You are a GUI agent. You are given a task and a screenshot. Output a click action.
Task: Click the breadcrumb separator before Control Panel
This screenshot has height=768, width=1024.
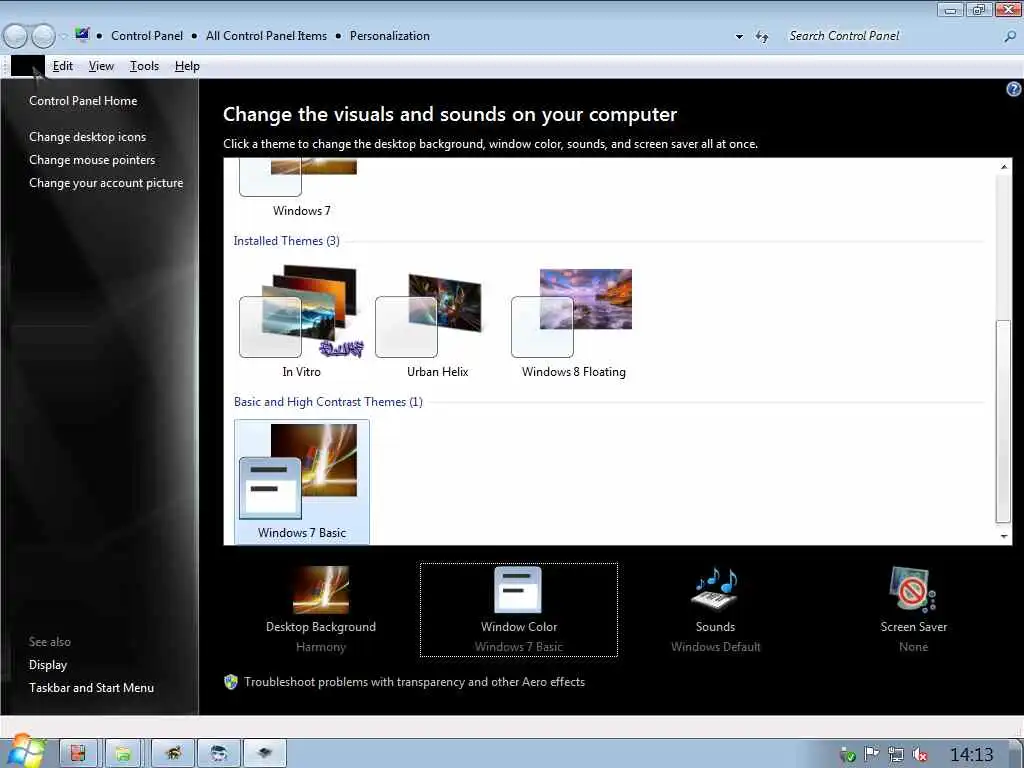click(99, 36)
